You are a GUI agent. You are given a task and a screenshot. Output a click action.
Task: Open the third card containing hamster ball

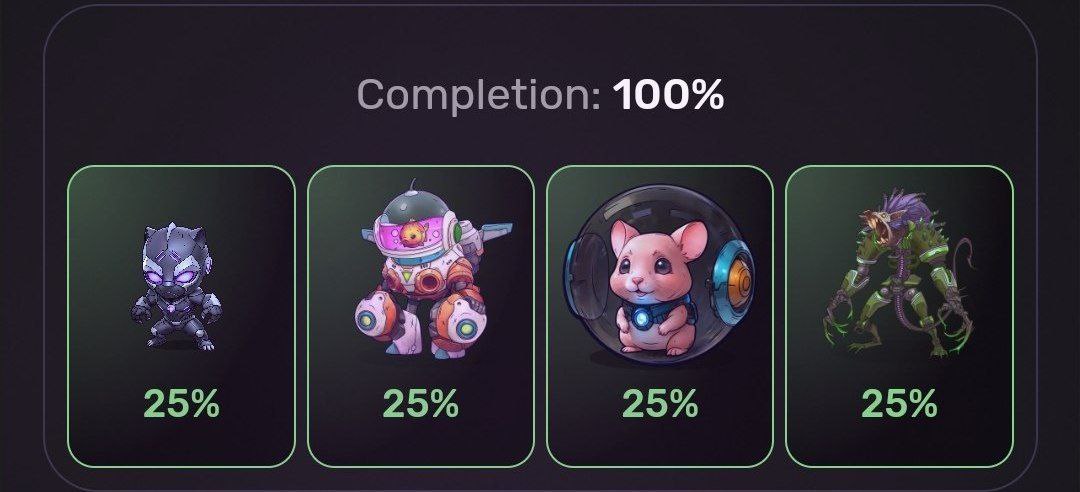click(660, 316)
